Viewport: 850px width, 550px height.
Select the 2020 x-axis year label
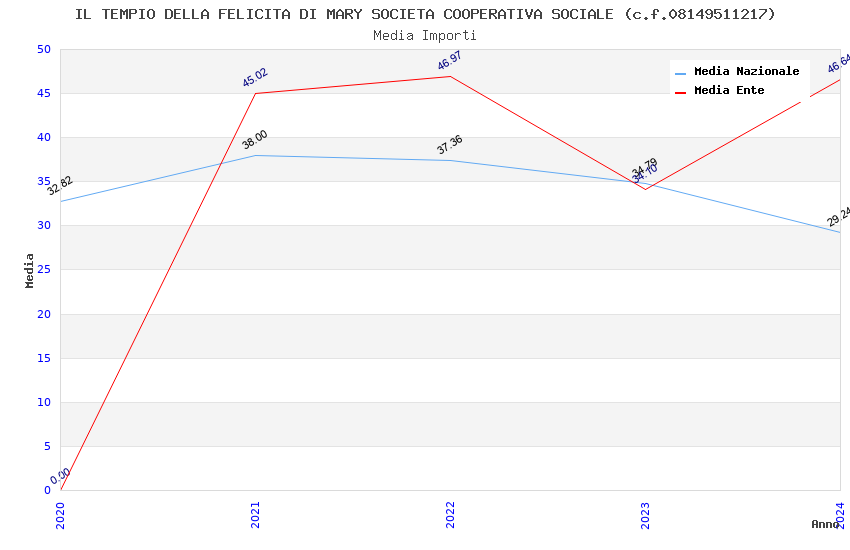(x=60, y=513)
